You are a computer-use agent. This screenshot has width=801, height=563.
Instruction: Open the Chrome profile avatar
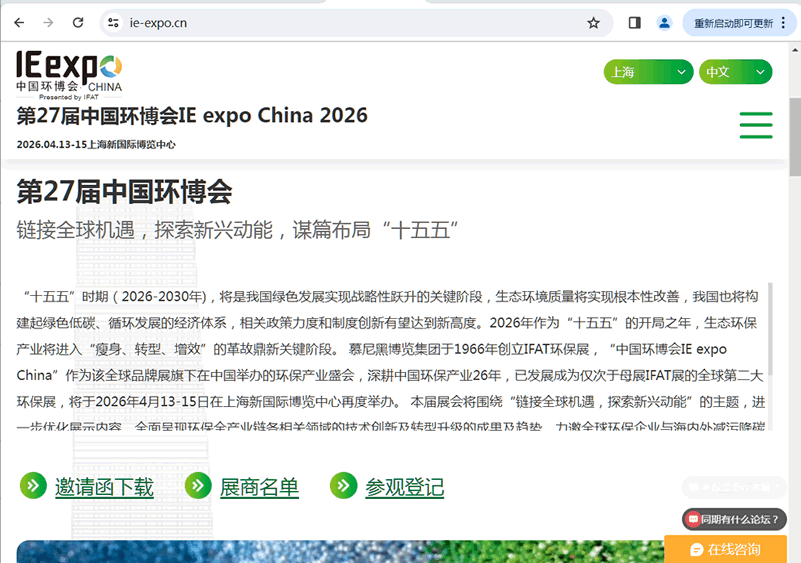point(664,23)
